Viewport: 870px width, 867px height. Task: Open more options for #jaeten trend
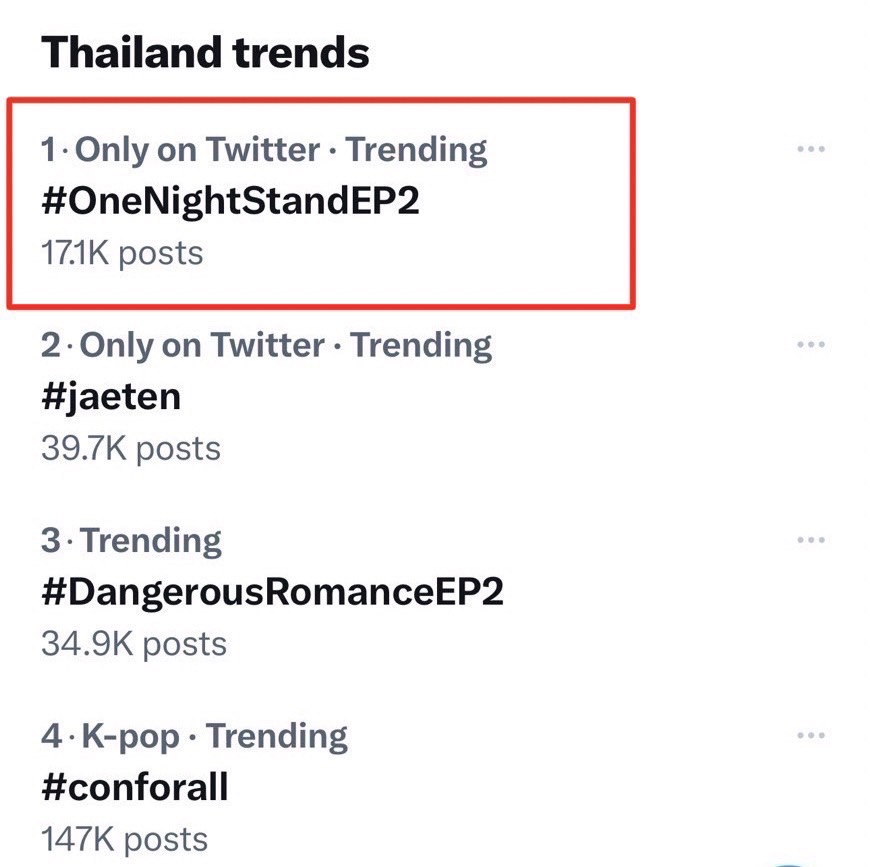810,345
